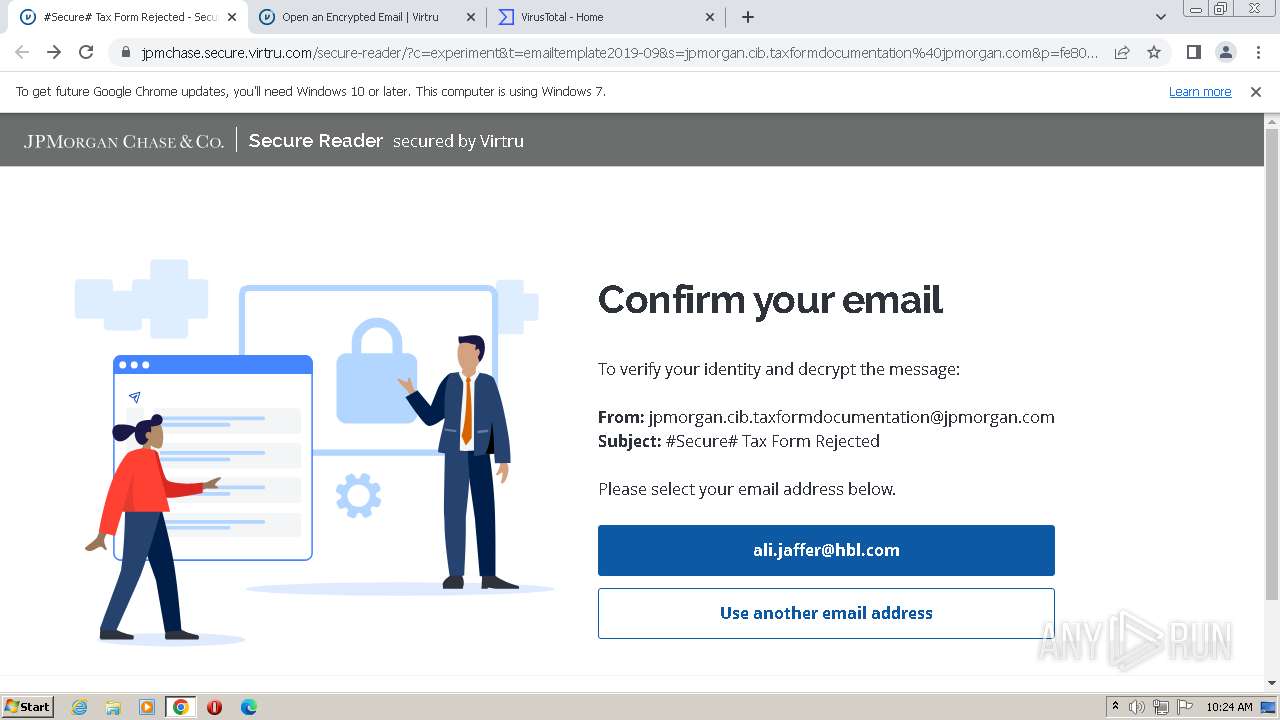Open a new tab with plus button
1280x720 pixels.
[x=747, y=17]
